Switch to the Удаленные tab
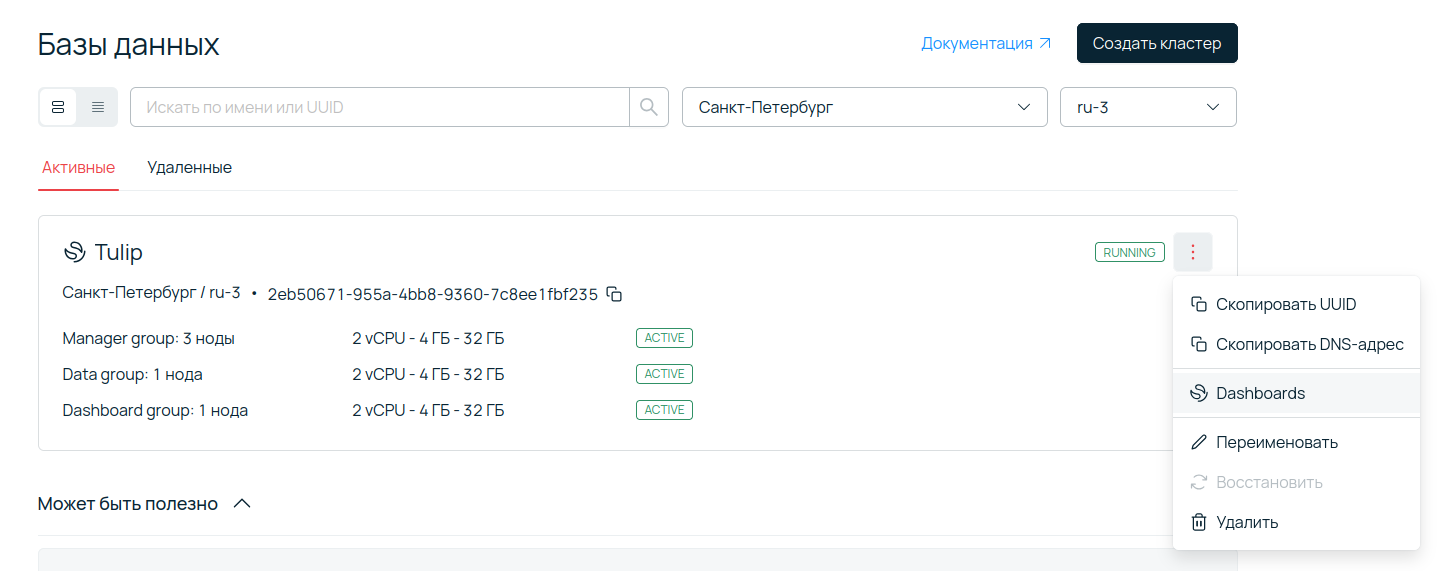Viewport: 1453px width, 571px height. [x=189, y=167]
